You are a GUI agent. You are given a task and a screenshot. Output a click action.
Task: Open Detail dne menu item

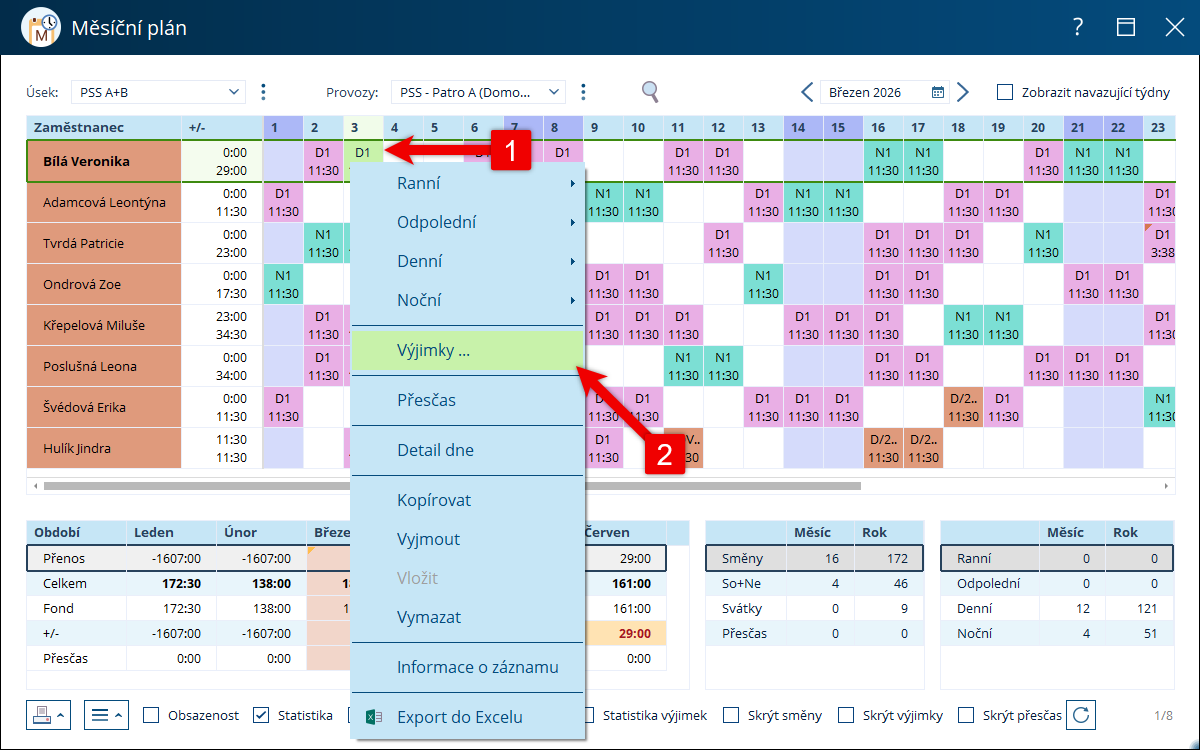467,450
